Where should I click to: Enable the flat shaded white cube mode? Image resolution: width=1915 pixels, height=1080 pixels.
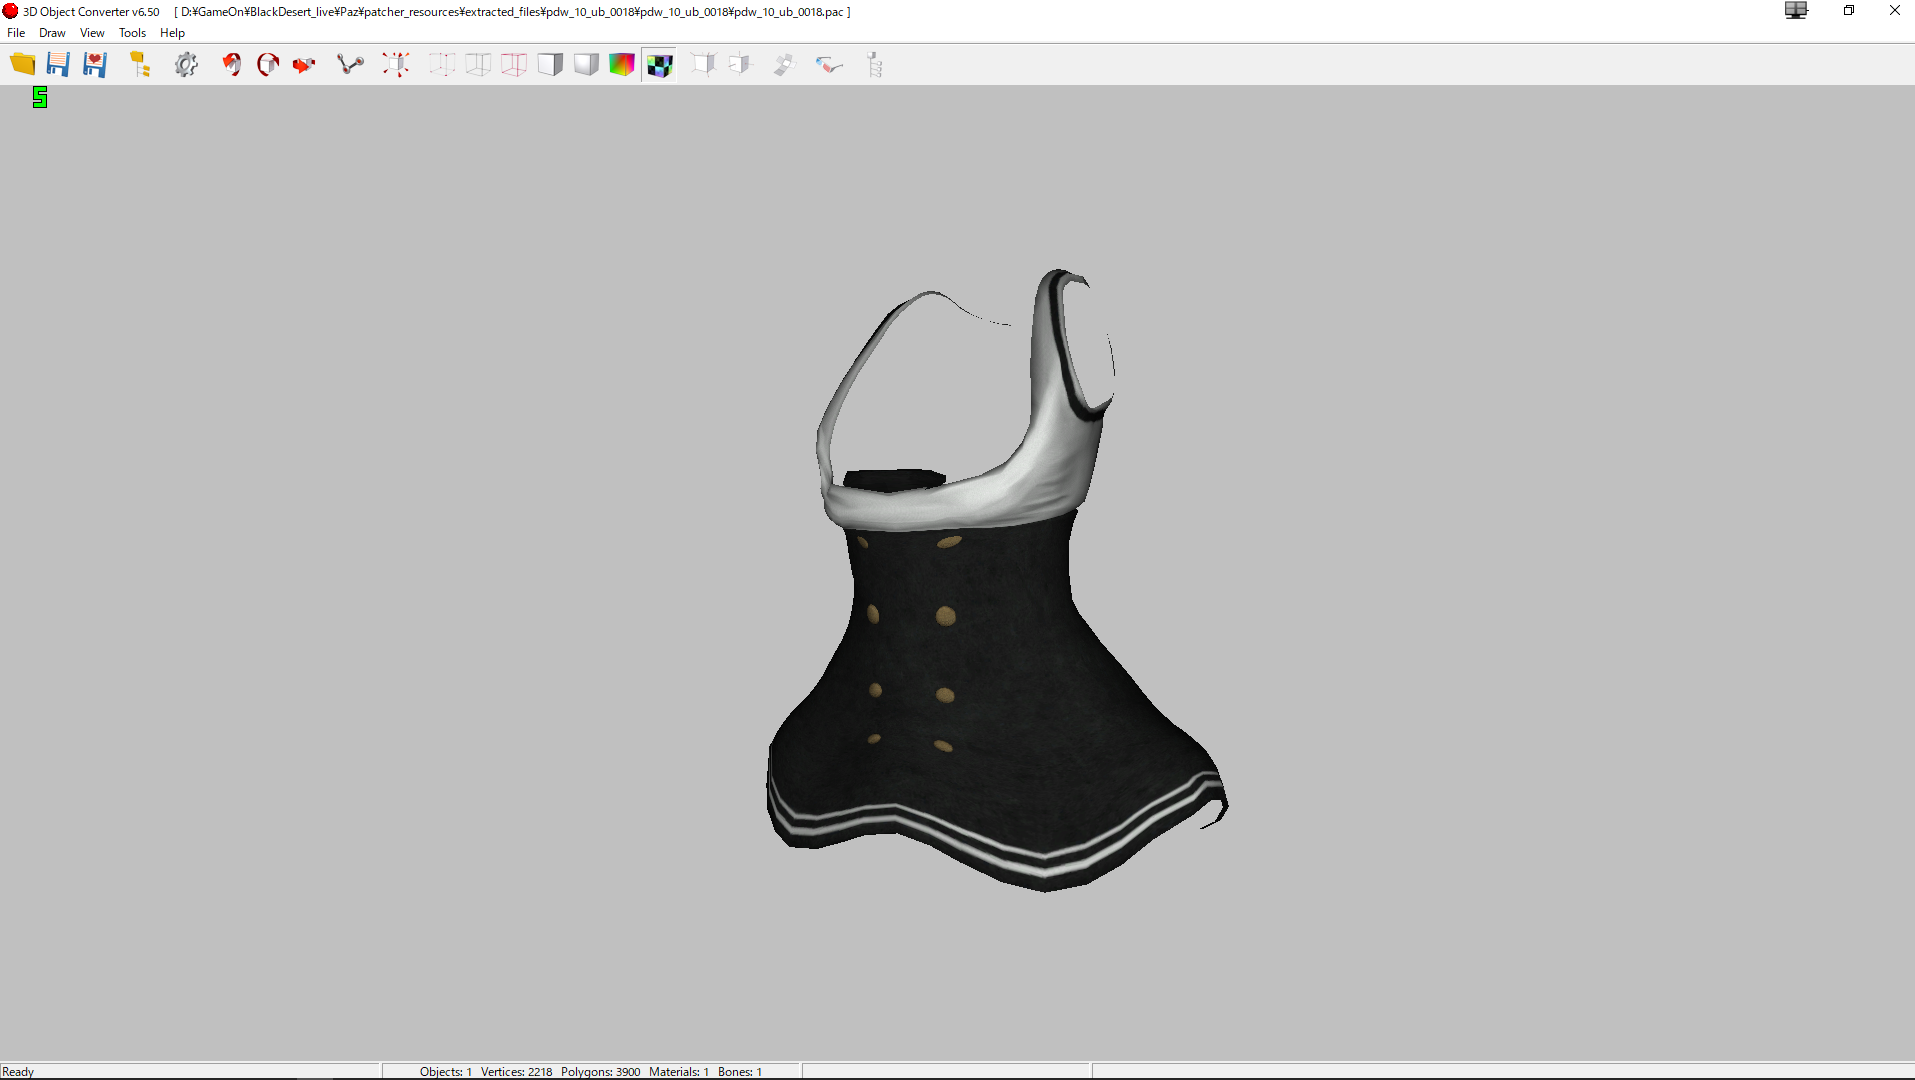pos(550,65)
